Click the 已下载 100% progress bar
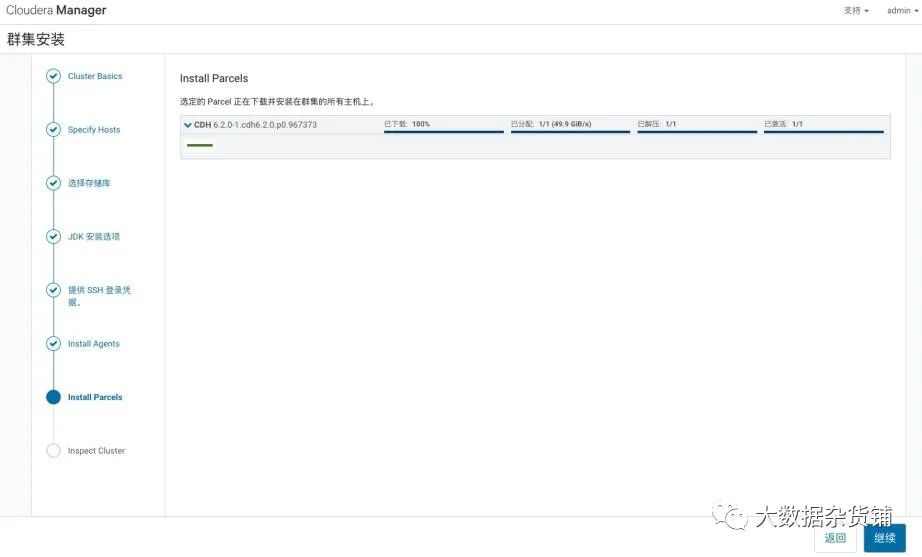Viewport: 922px width, 557px height. tap(444, 132)
